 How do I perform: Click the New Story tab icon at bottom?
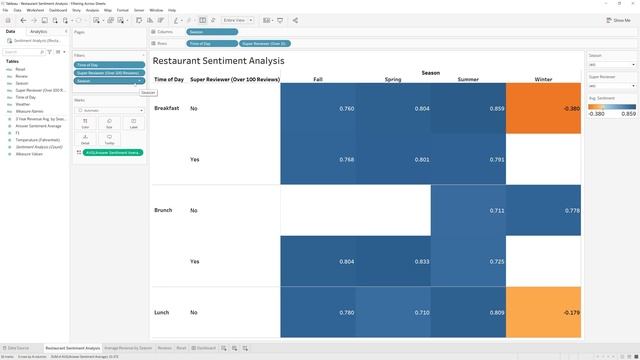245,348
